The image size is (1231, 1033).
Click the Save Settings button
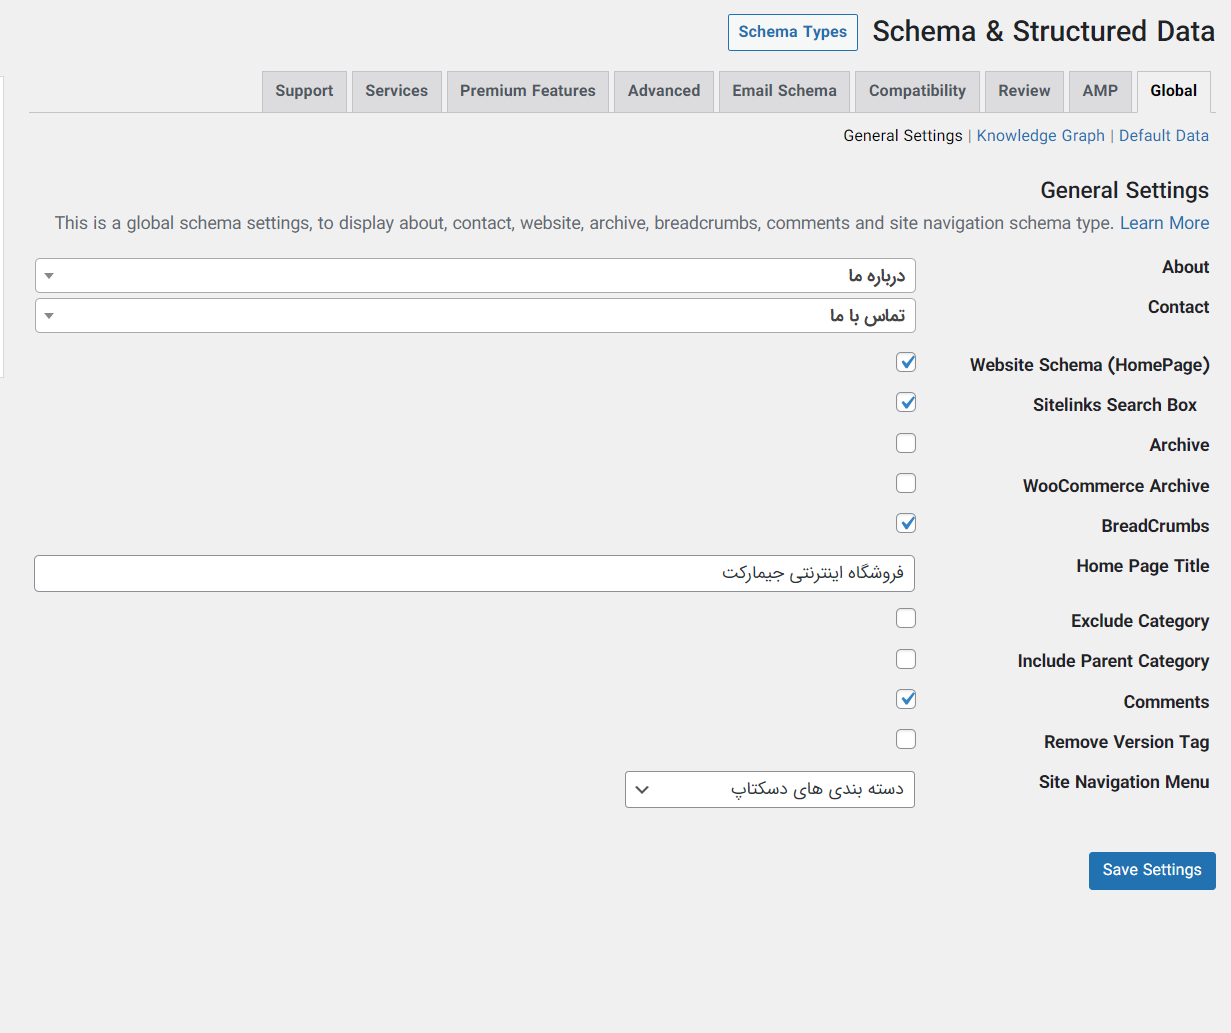(1151, 871)
